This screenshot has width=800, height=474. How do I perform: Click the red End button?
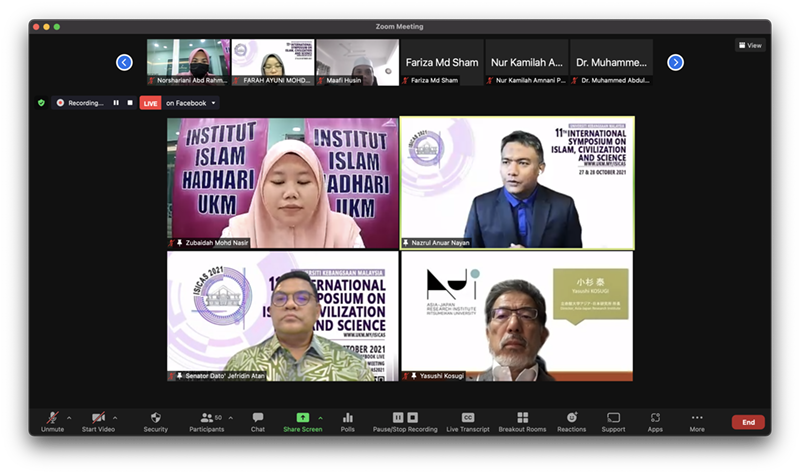748,422
